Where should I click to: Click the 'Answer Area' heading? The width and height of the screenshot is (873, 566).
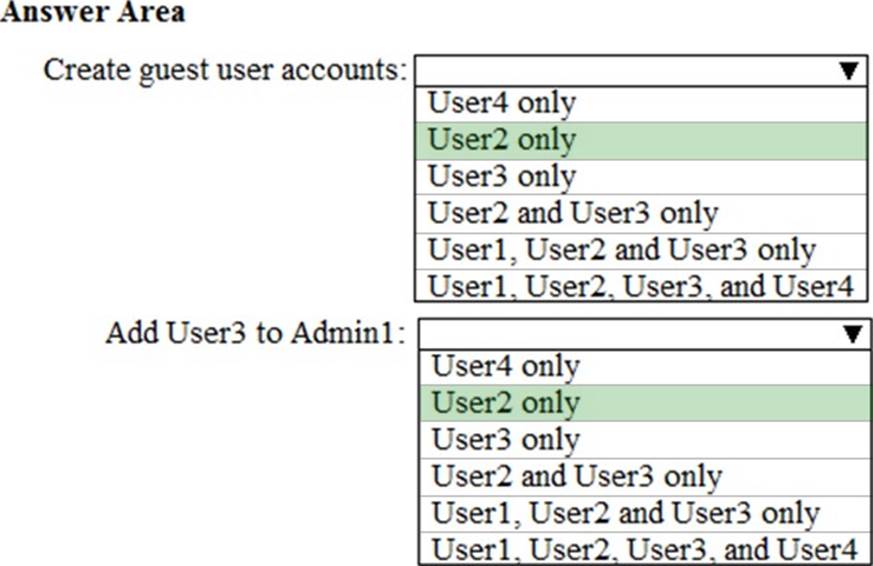tap(92, 13)
